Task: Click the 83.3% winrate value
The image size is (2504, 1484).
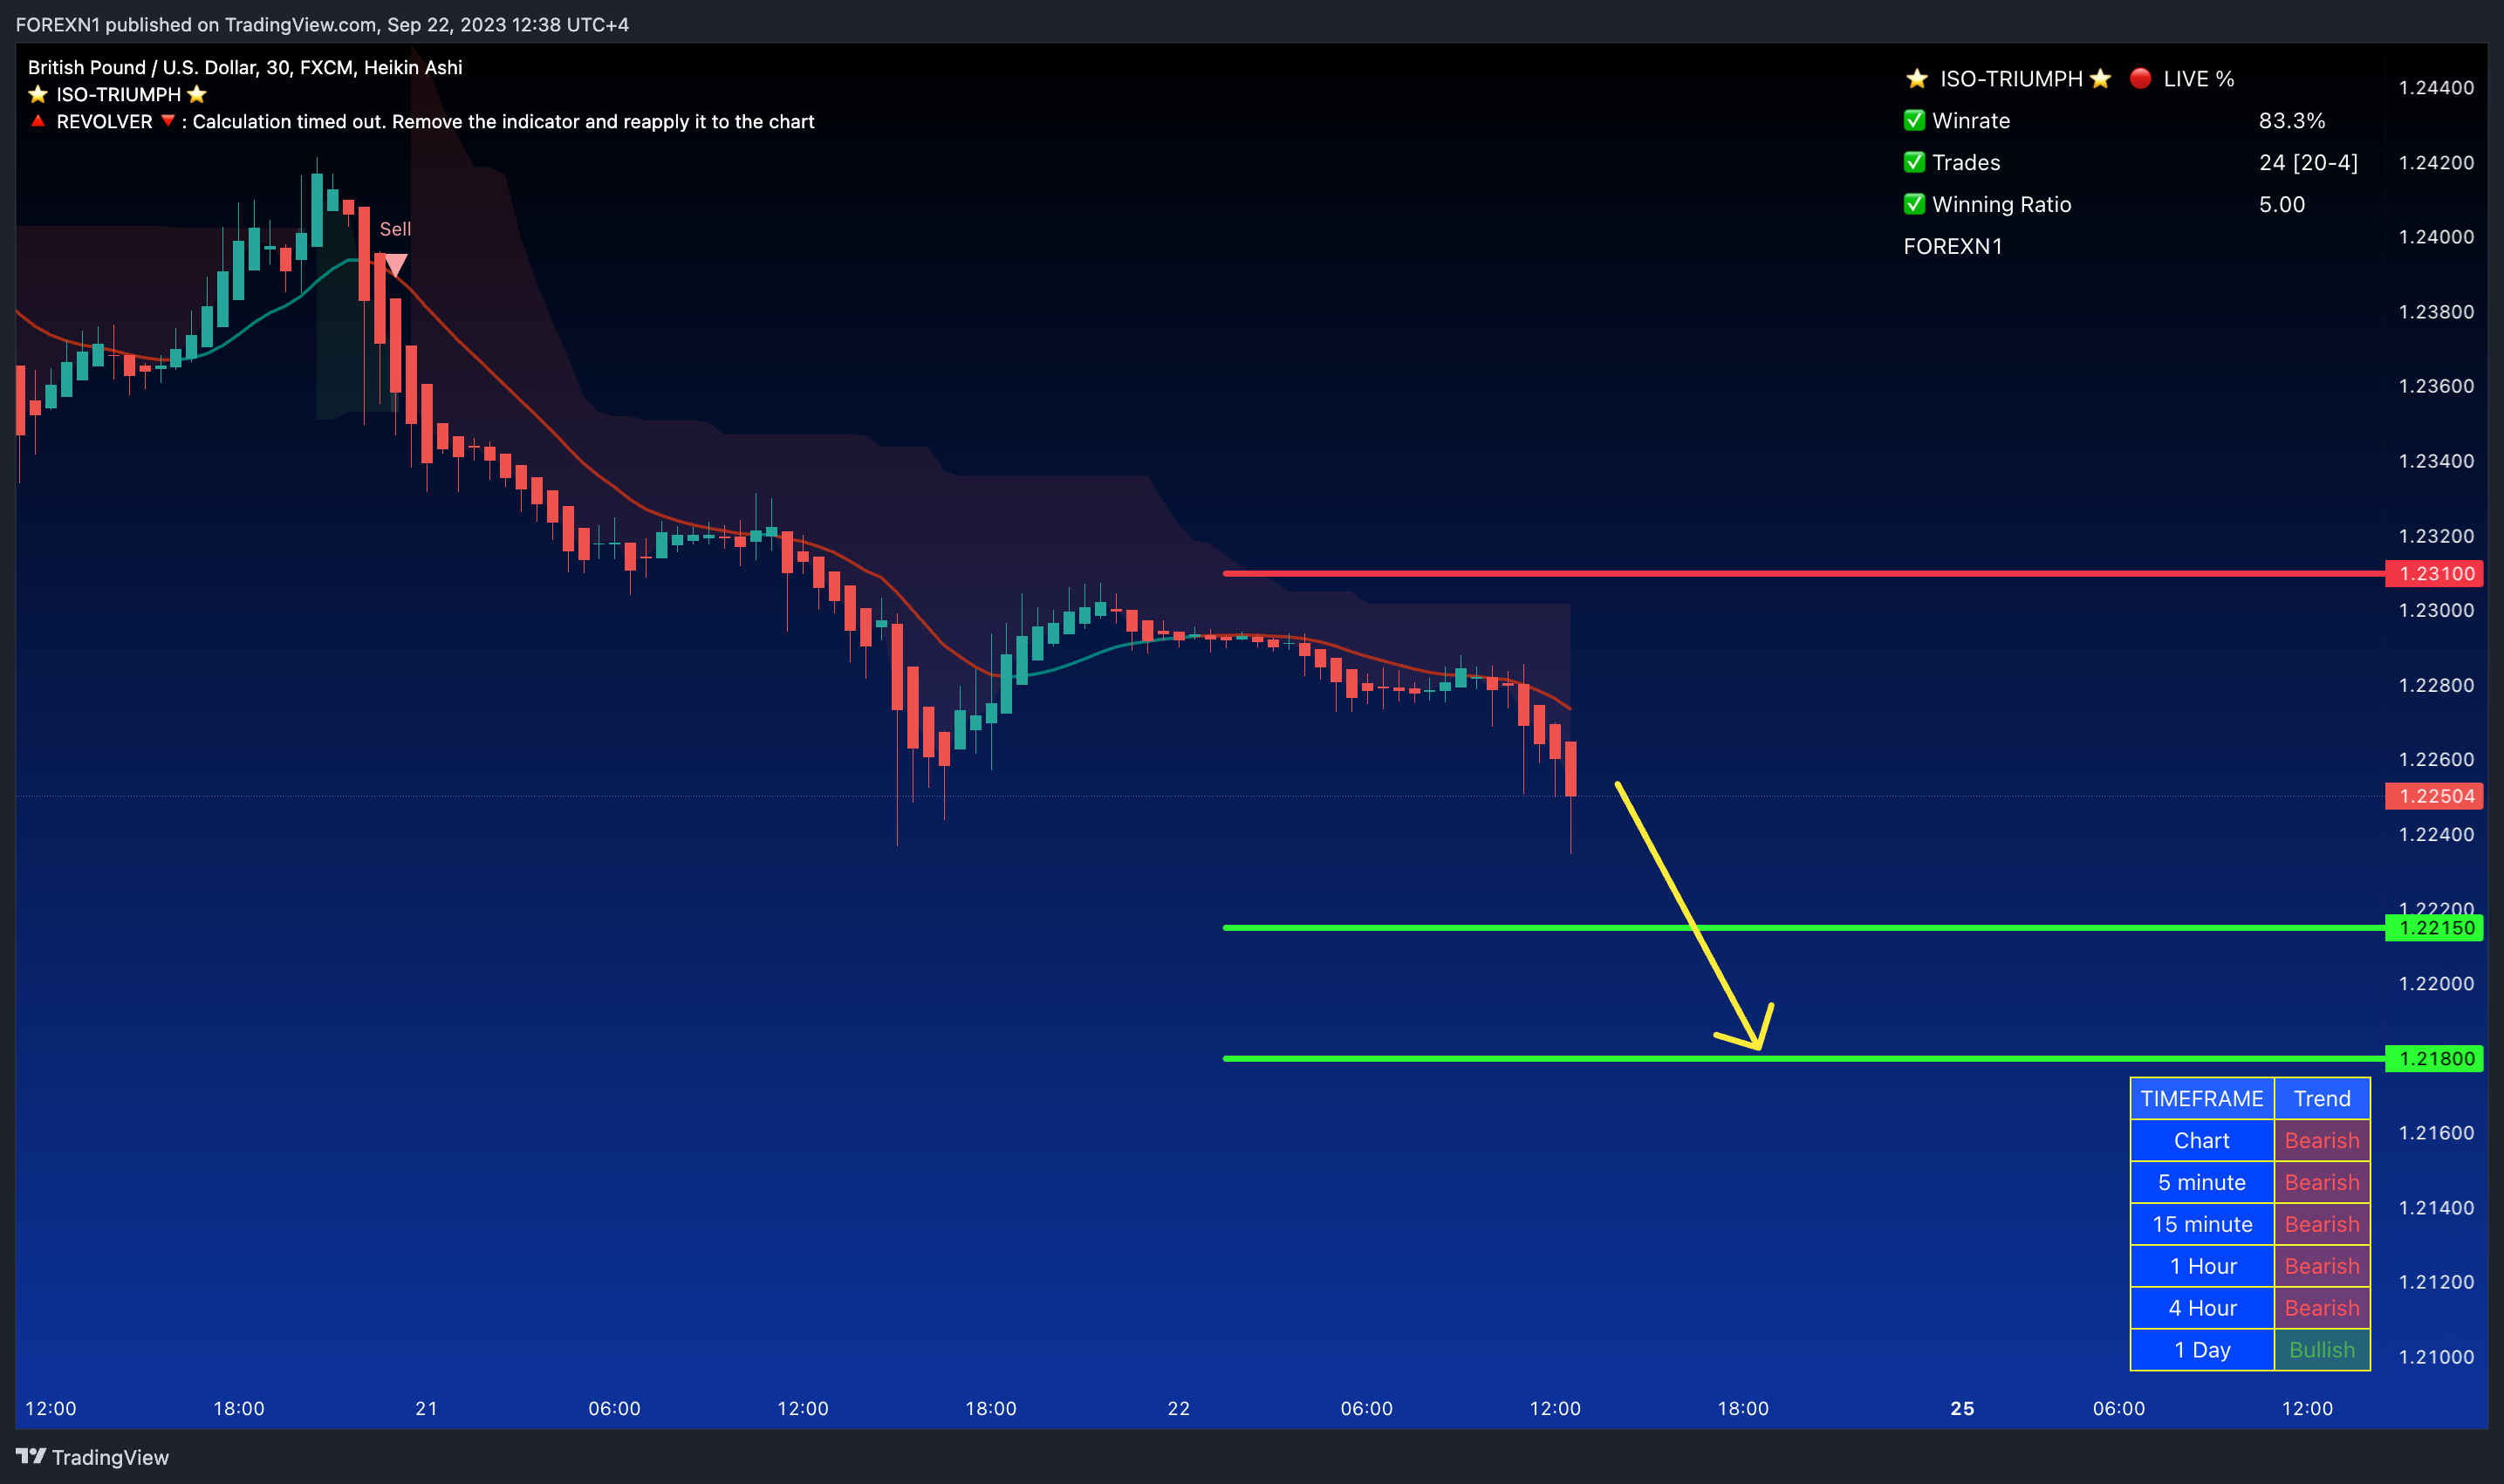Action: pos(2292,121)
